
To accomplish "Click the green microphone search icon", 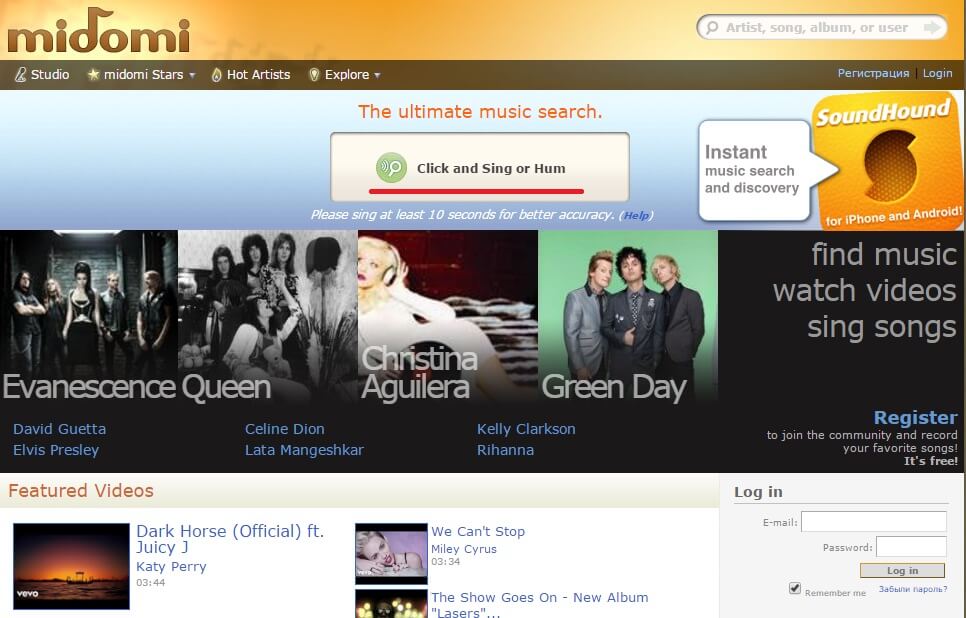I will click(x=390, y=168).
